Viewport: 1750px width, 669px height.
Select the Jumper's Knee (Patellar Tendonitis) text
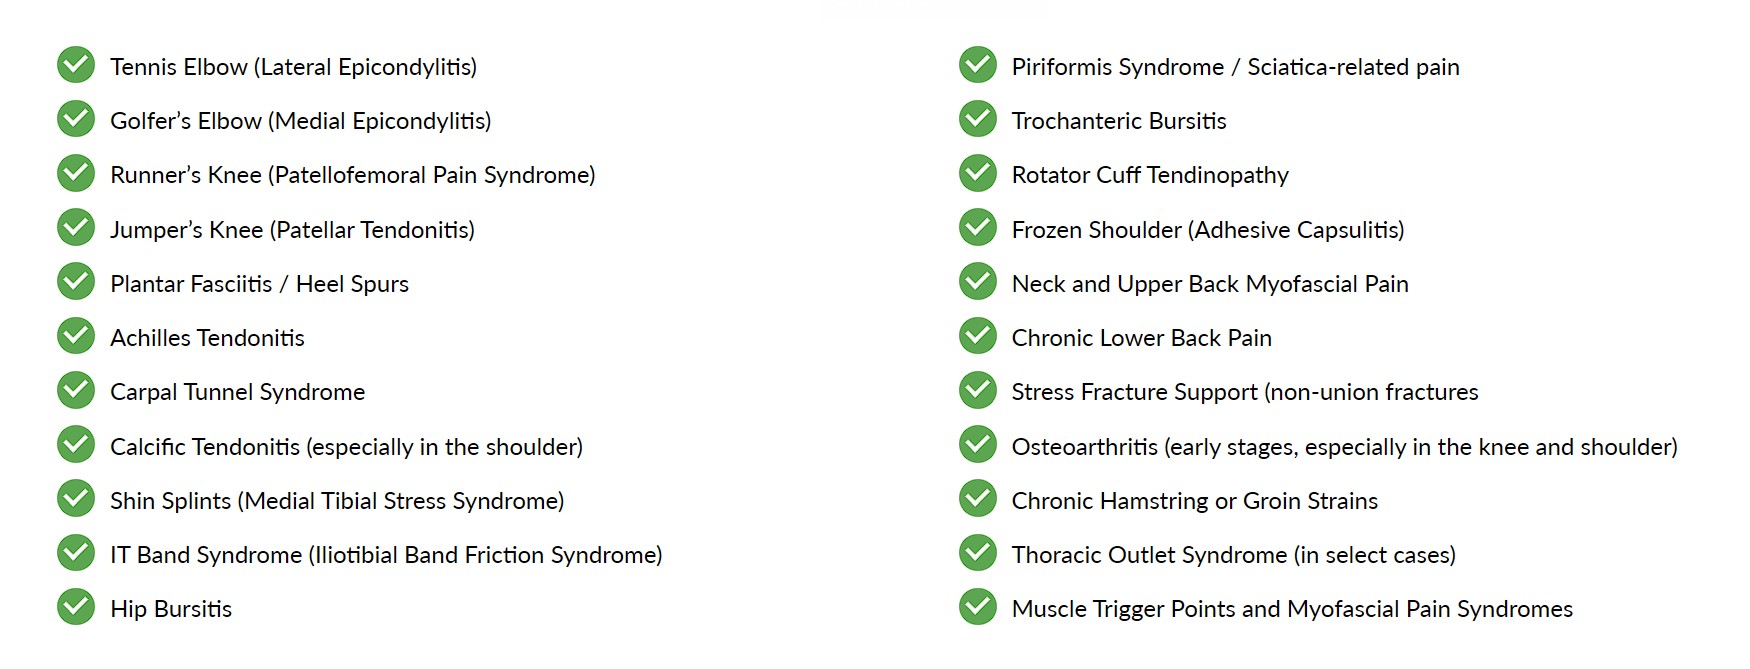pos(293,230)
